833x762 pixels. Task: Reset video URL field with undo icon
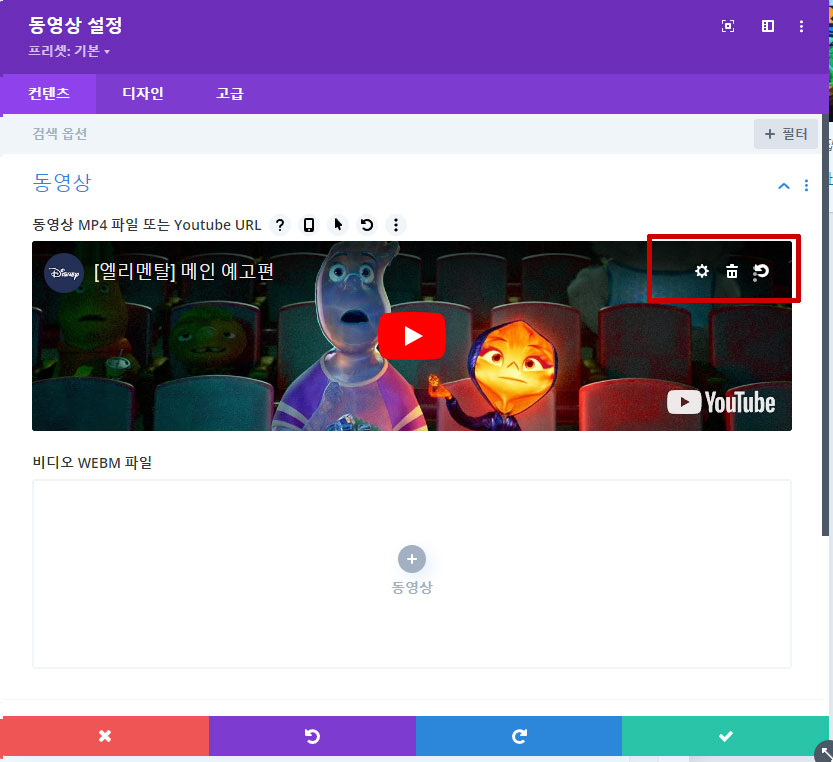pyautogui.click(x=367, y=225)
